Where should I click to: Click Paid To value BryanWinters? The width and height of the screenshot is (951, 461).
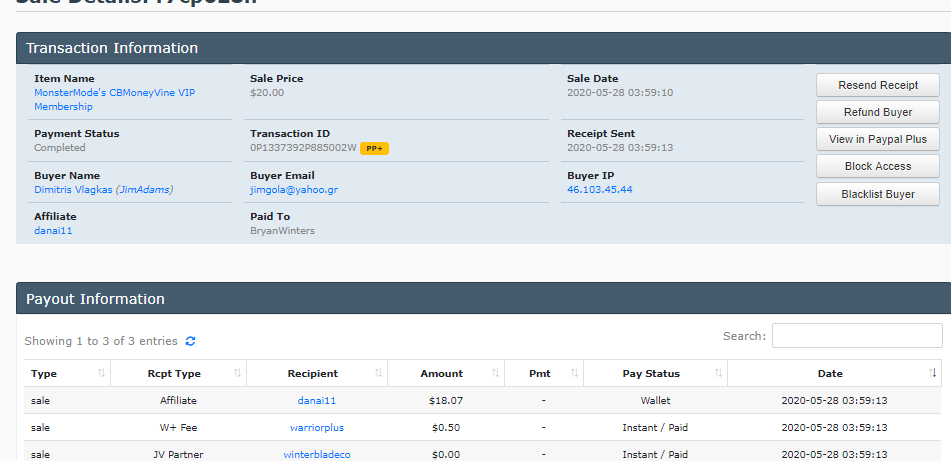[x=282, y=230]
